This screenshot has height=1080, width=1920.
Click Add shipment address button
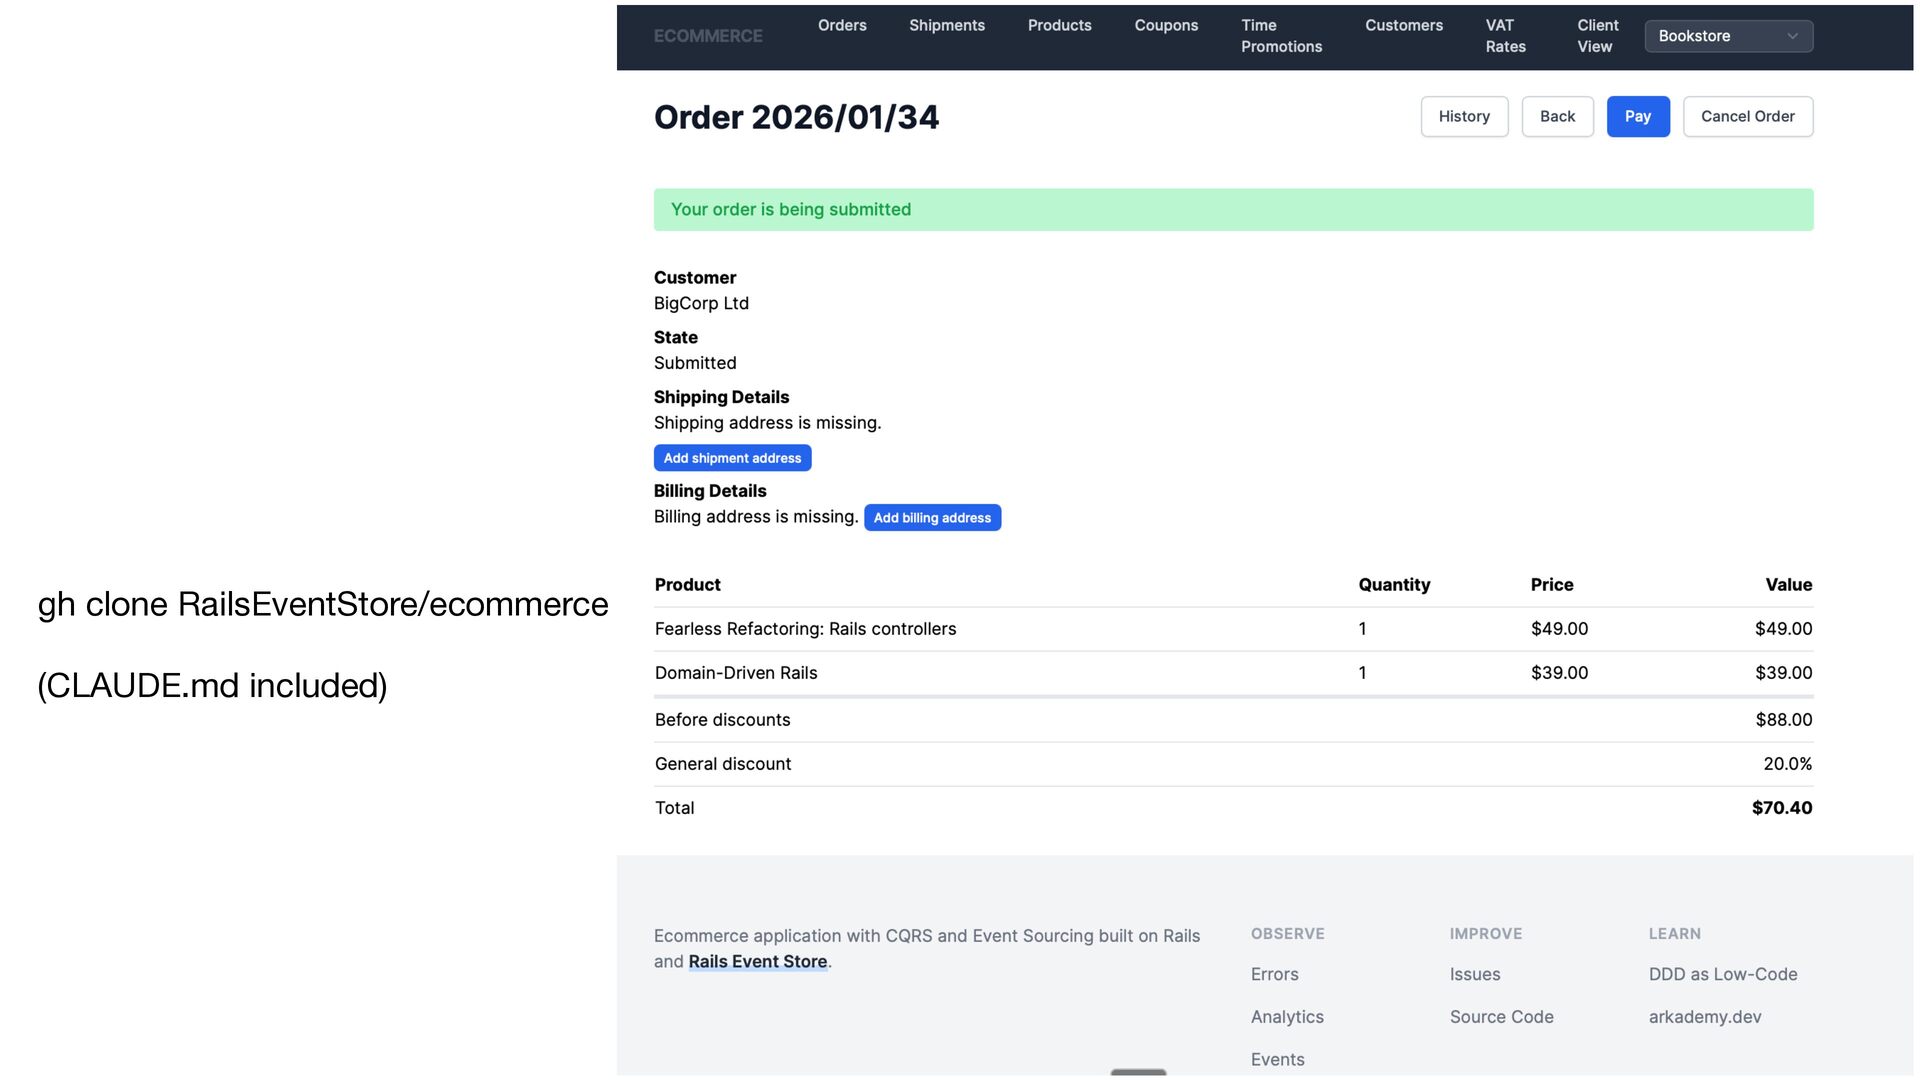point(732,458)
